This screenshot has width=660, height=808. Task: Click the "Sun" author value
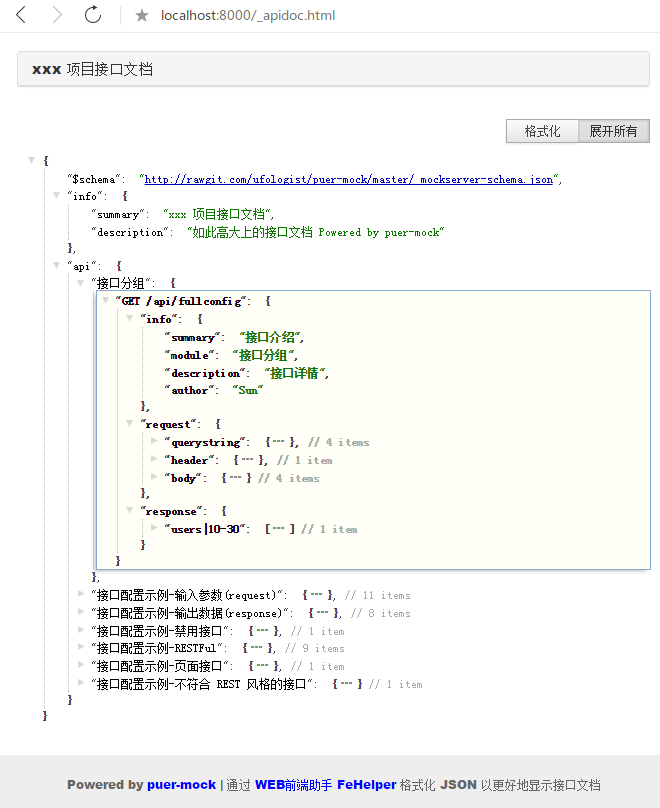[248, 391]
